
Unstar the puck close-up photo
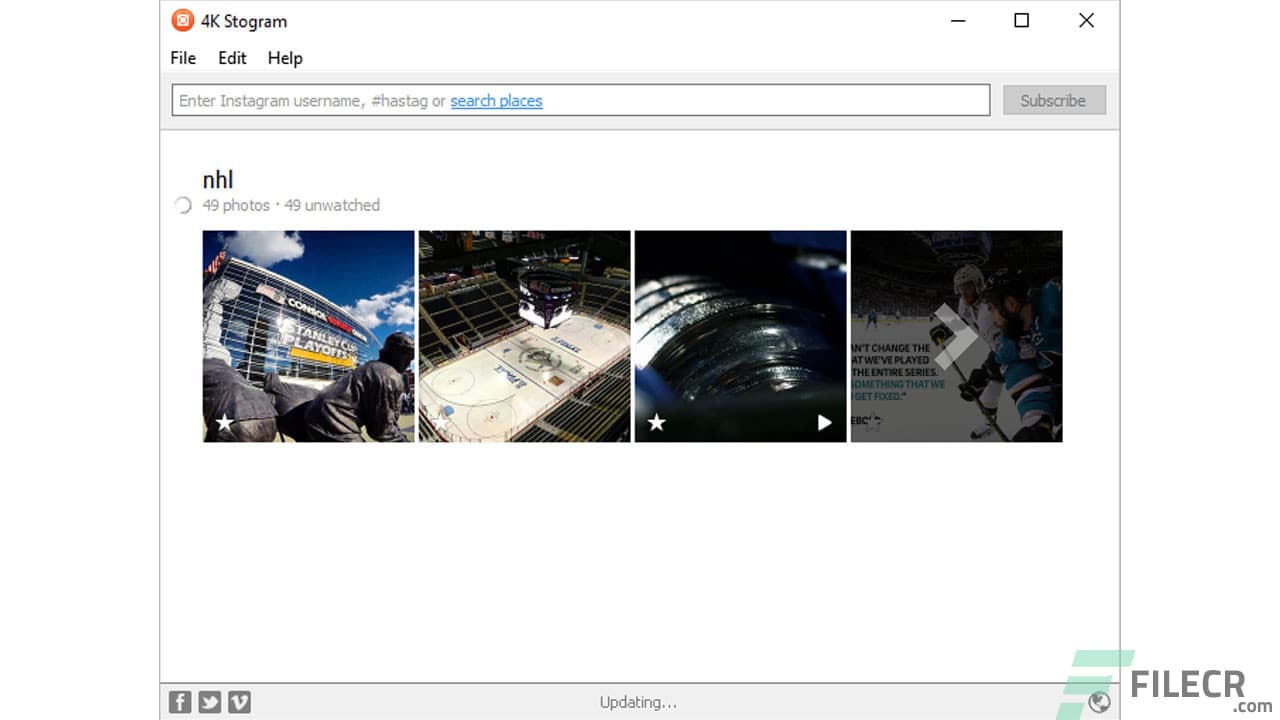point(657,422)
